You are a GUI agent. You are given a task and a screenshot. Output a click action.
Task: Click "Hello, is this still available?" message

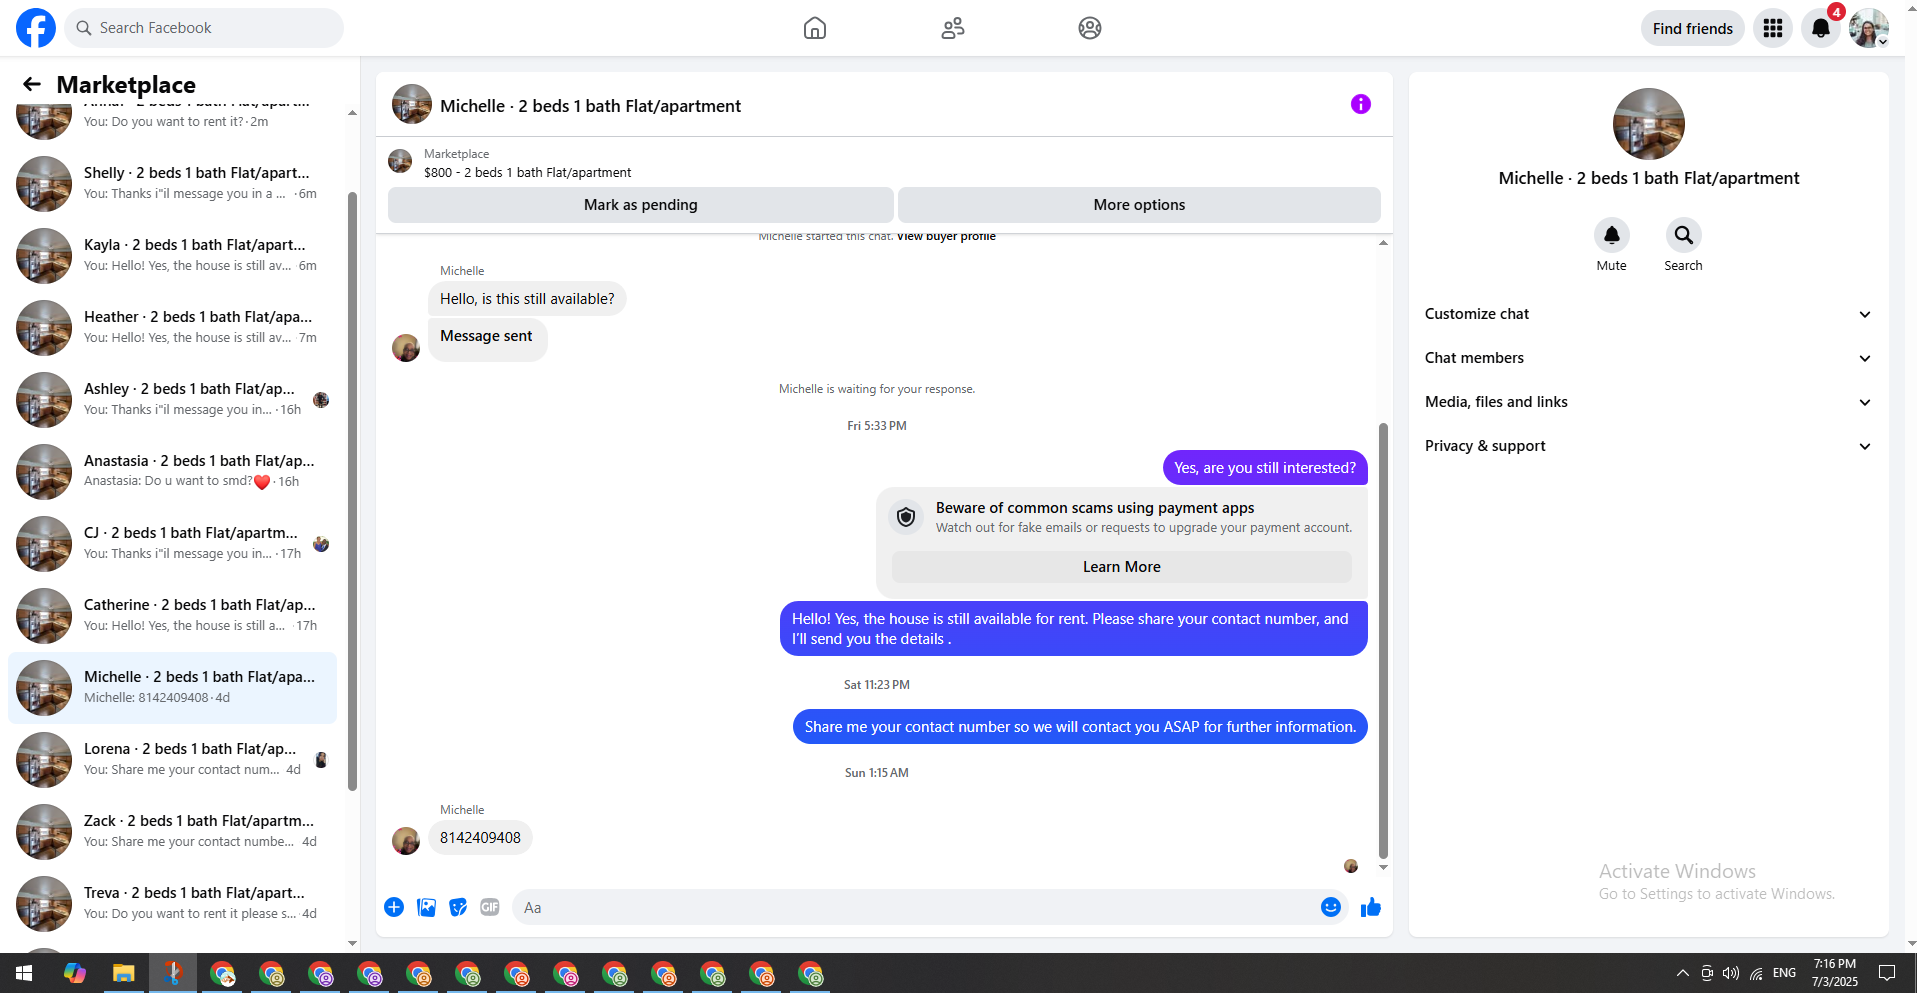tap(527, 299)
